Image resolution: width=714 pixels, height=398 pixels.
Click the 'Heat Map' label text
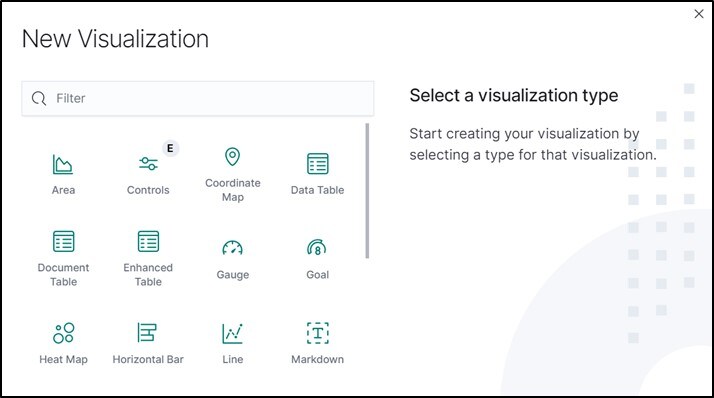63,359
